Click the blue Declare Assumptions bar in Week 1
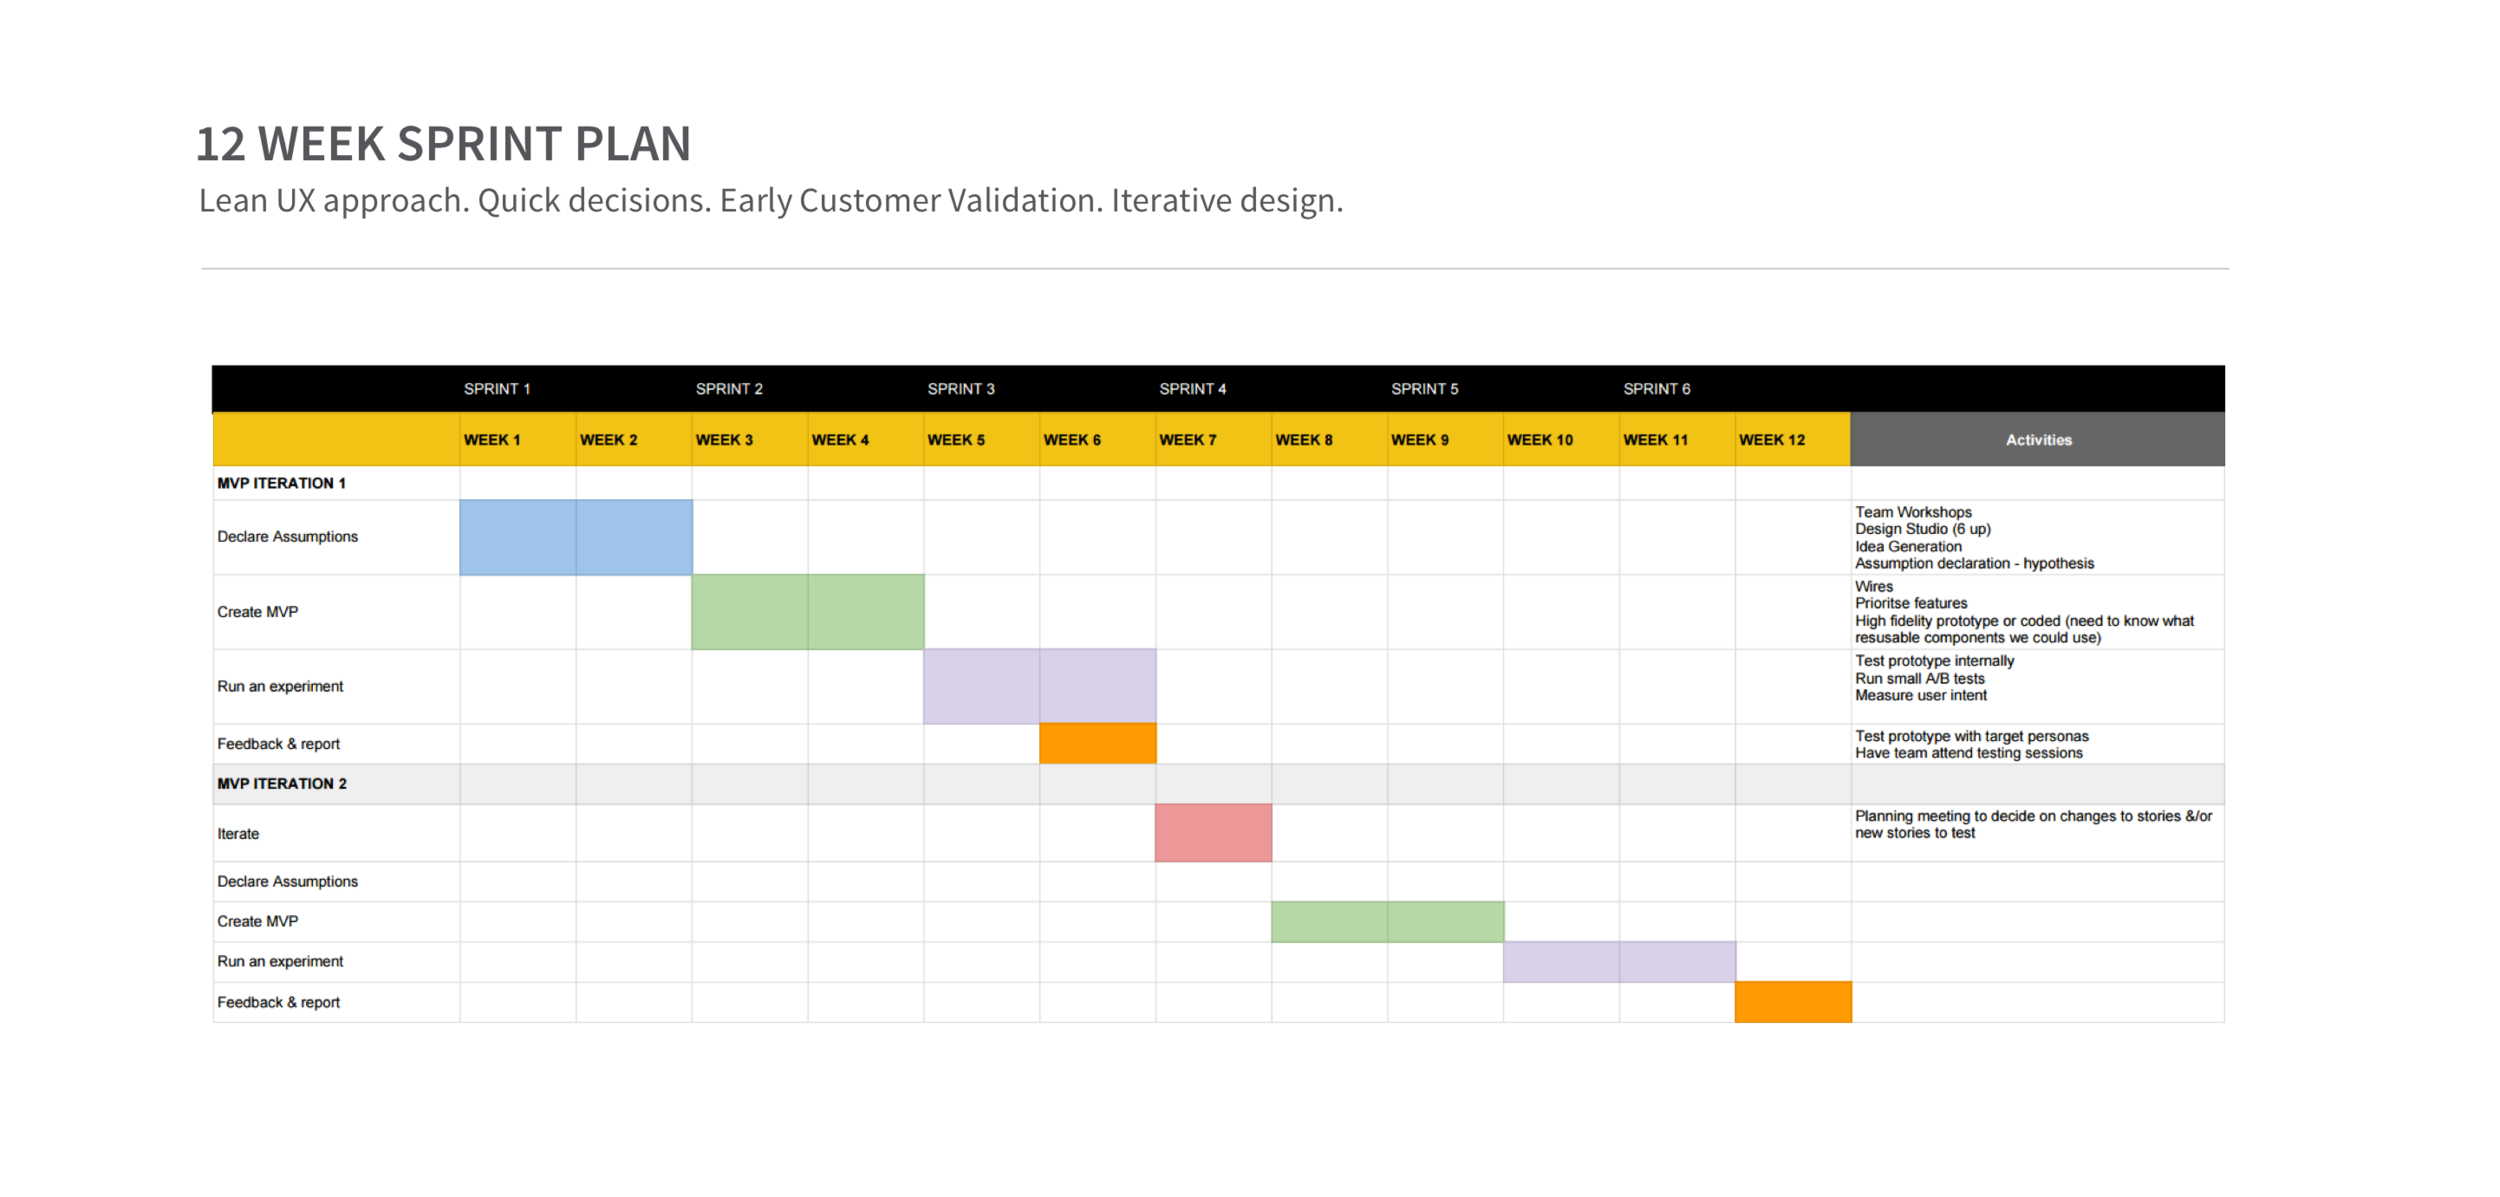2500x1197 pixels. pyautogui.click(x=518, y=538)
